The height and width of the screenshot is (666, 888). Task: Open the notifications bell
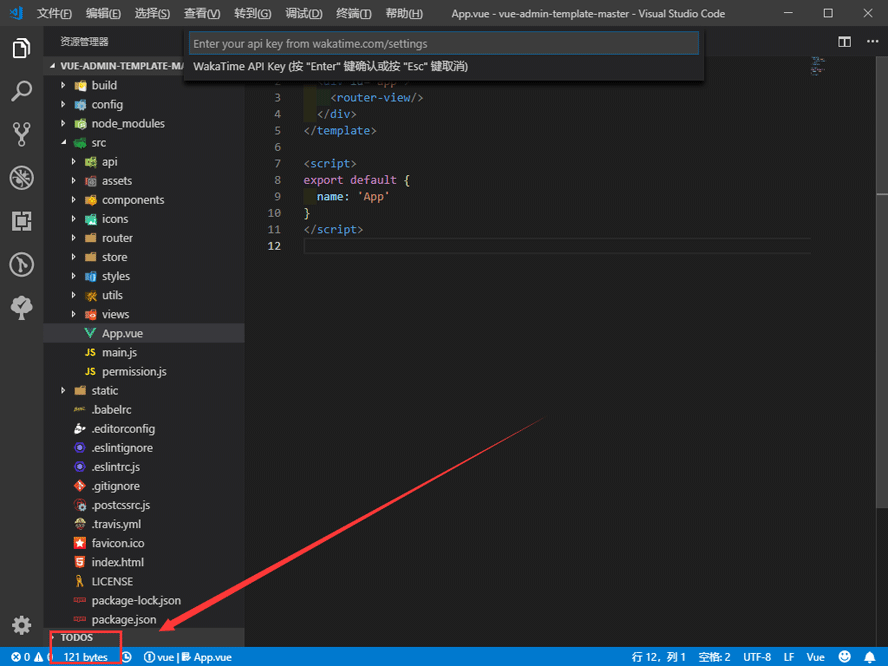(870, 657)
